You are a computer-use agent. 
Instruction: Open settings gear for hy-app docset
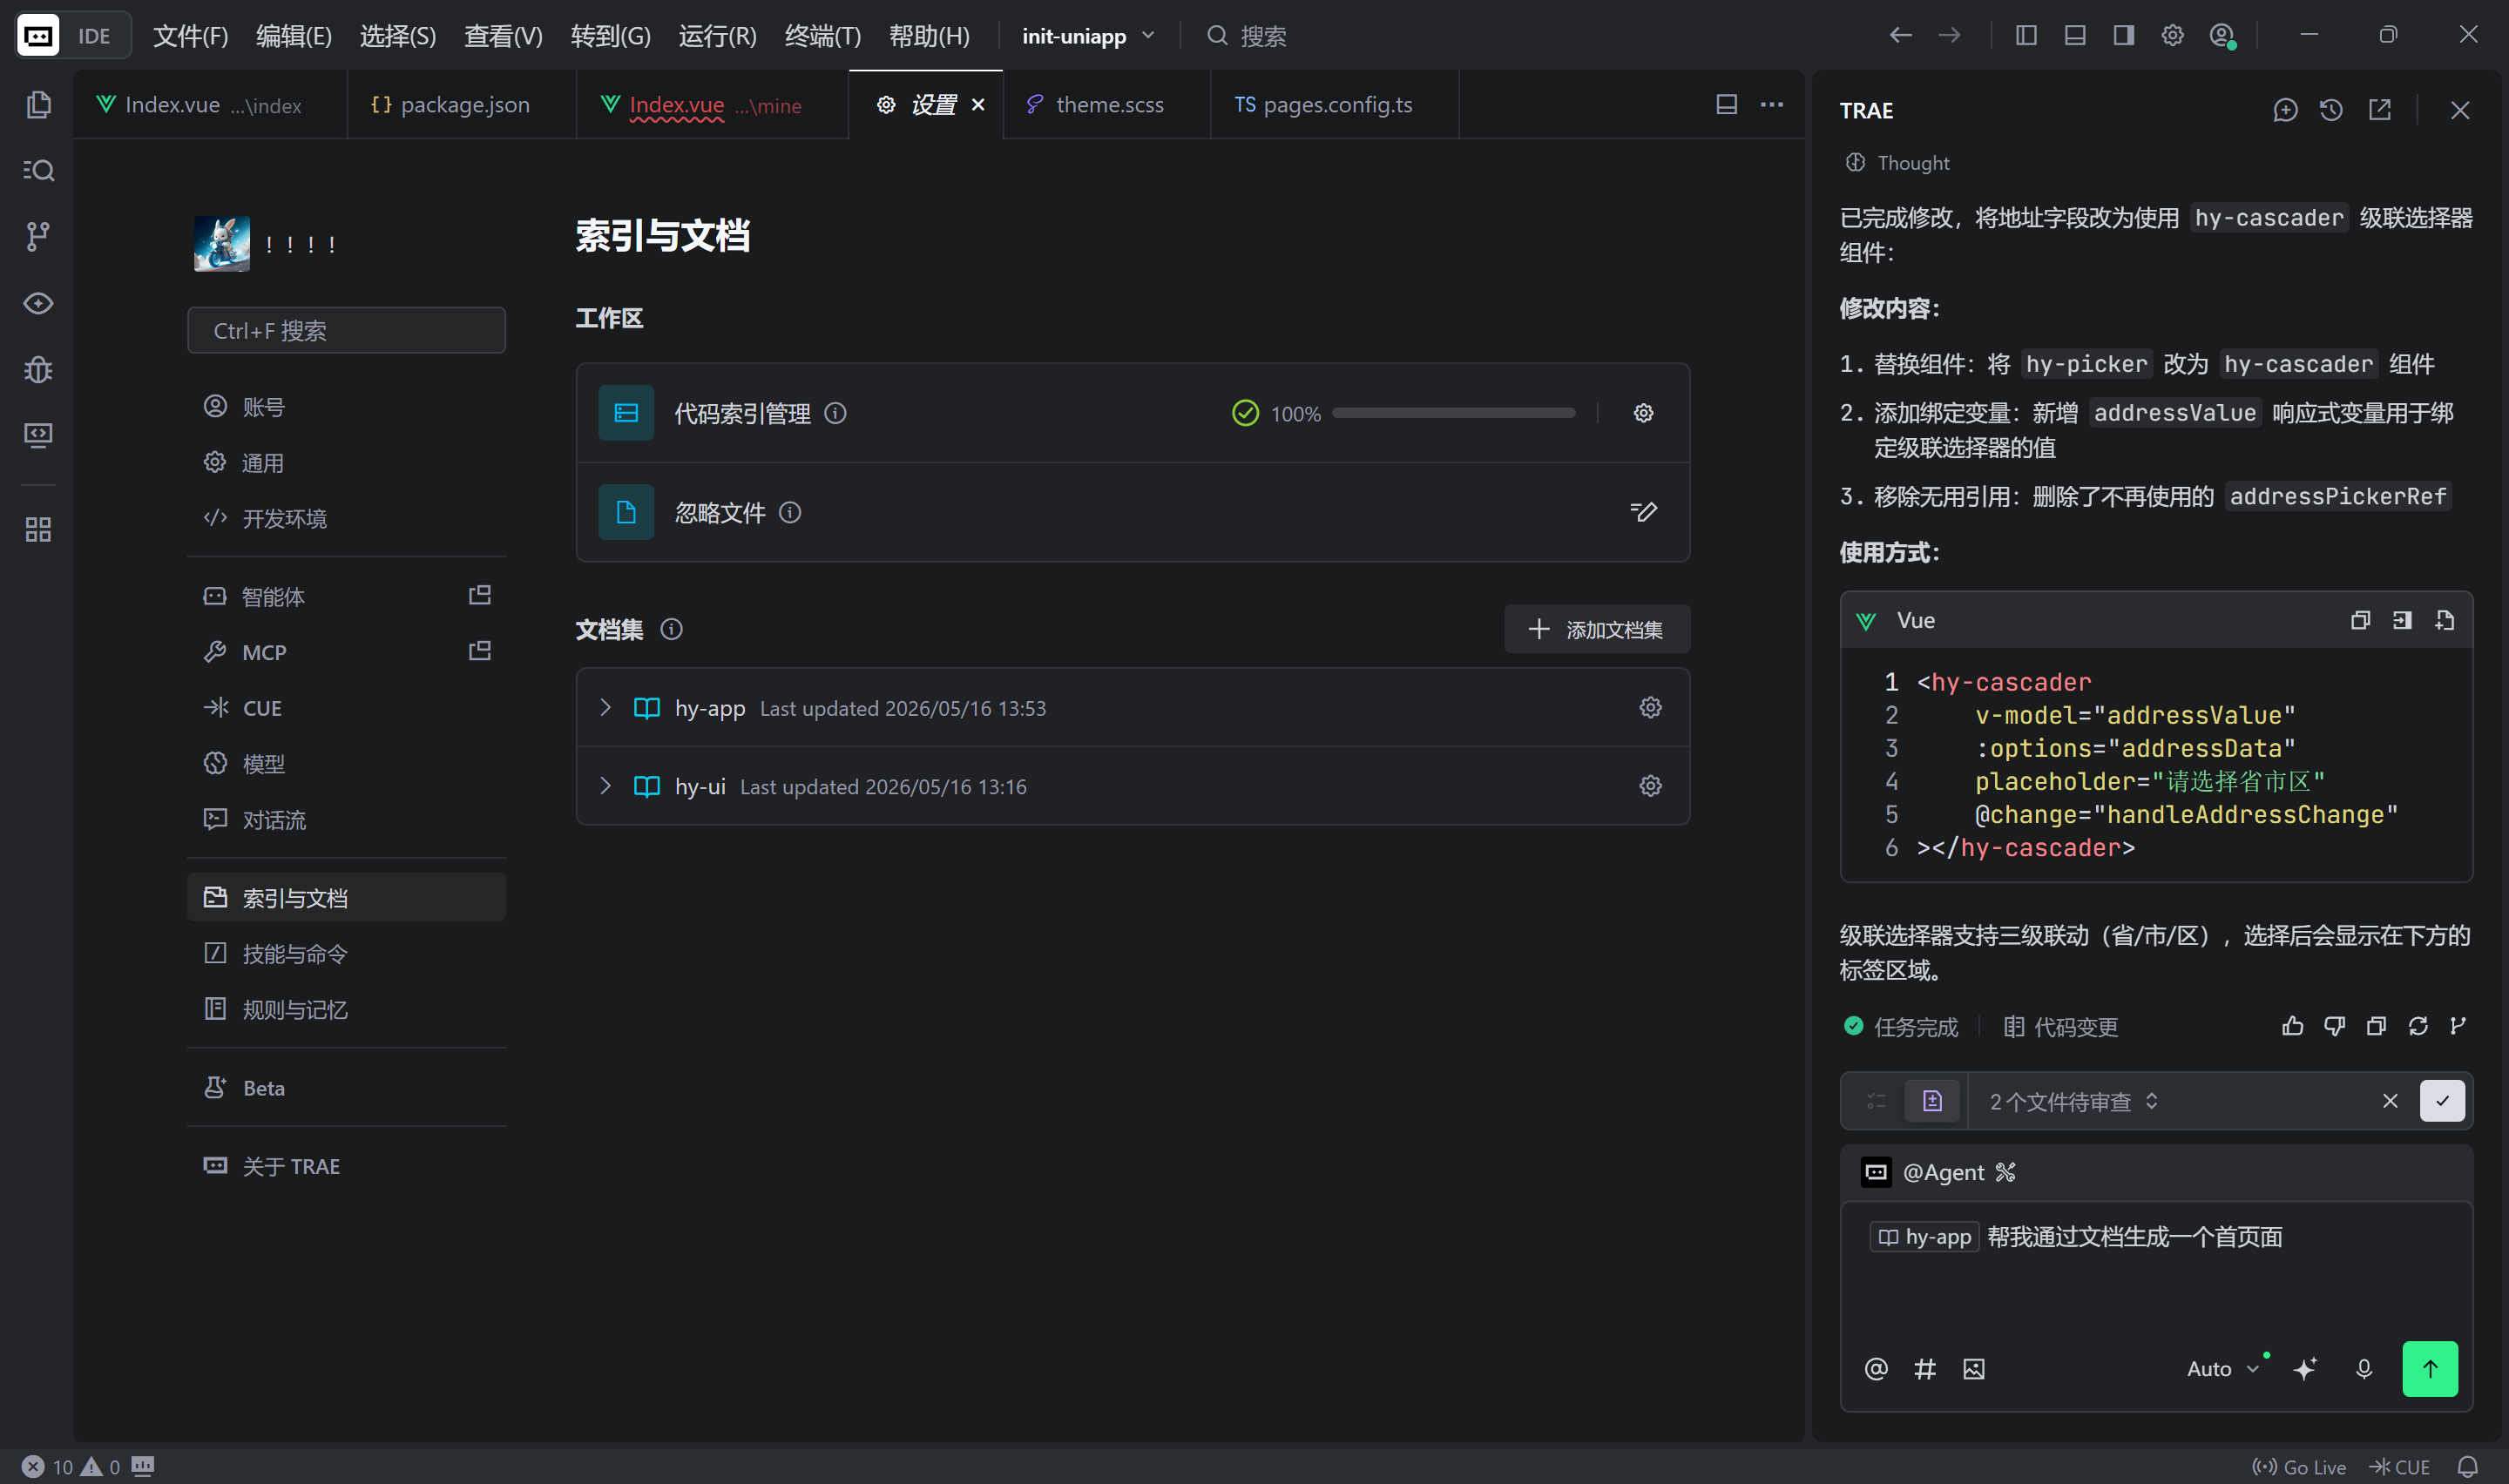click(1650, 707)
